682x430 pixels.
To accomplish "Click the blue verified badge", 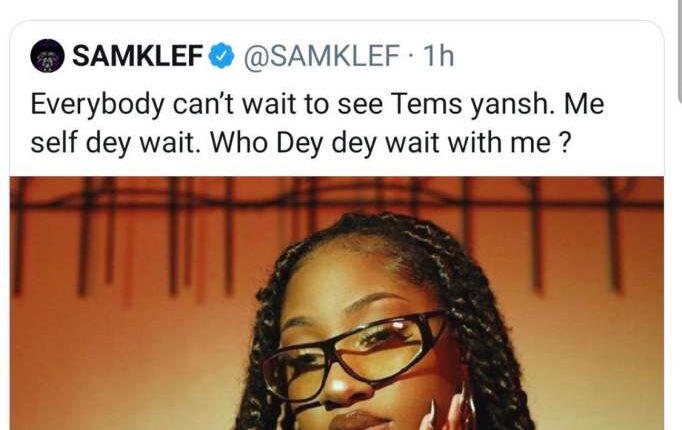I will (x=222, y=56).
